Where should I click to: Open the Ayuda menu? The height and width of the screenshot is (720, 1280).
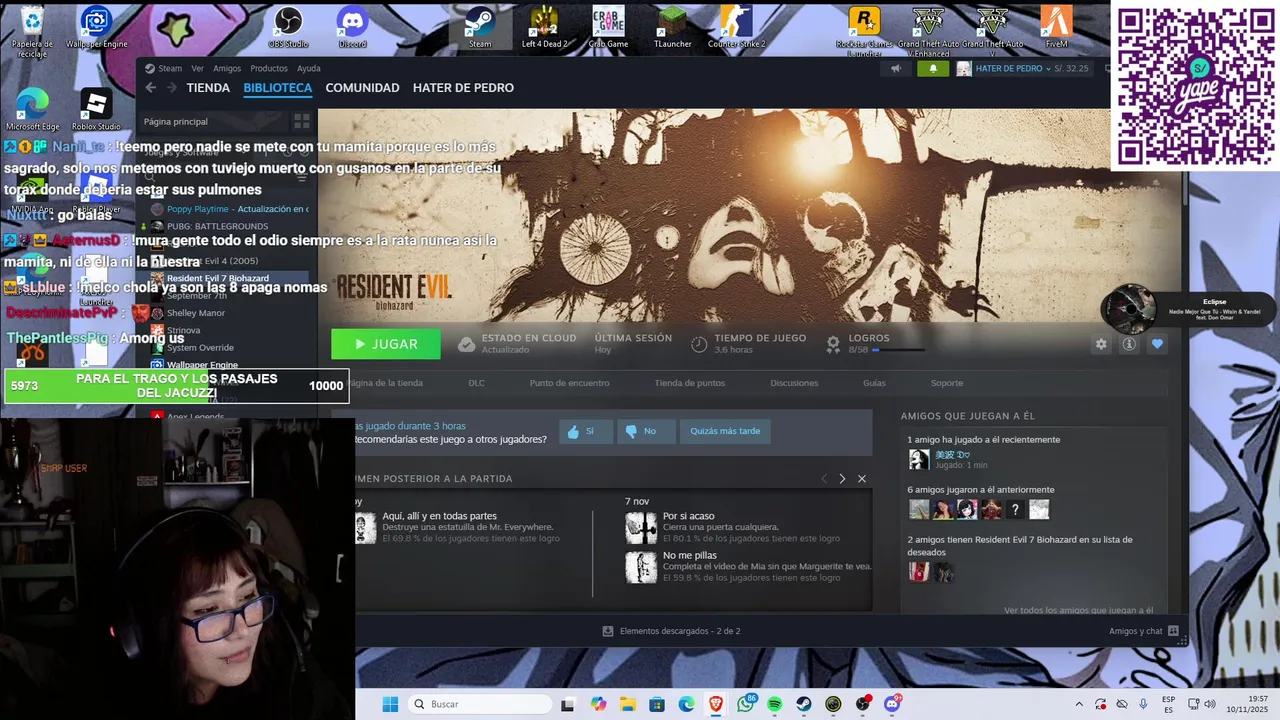pos(309,68)
